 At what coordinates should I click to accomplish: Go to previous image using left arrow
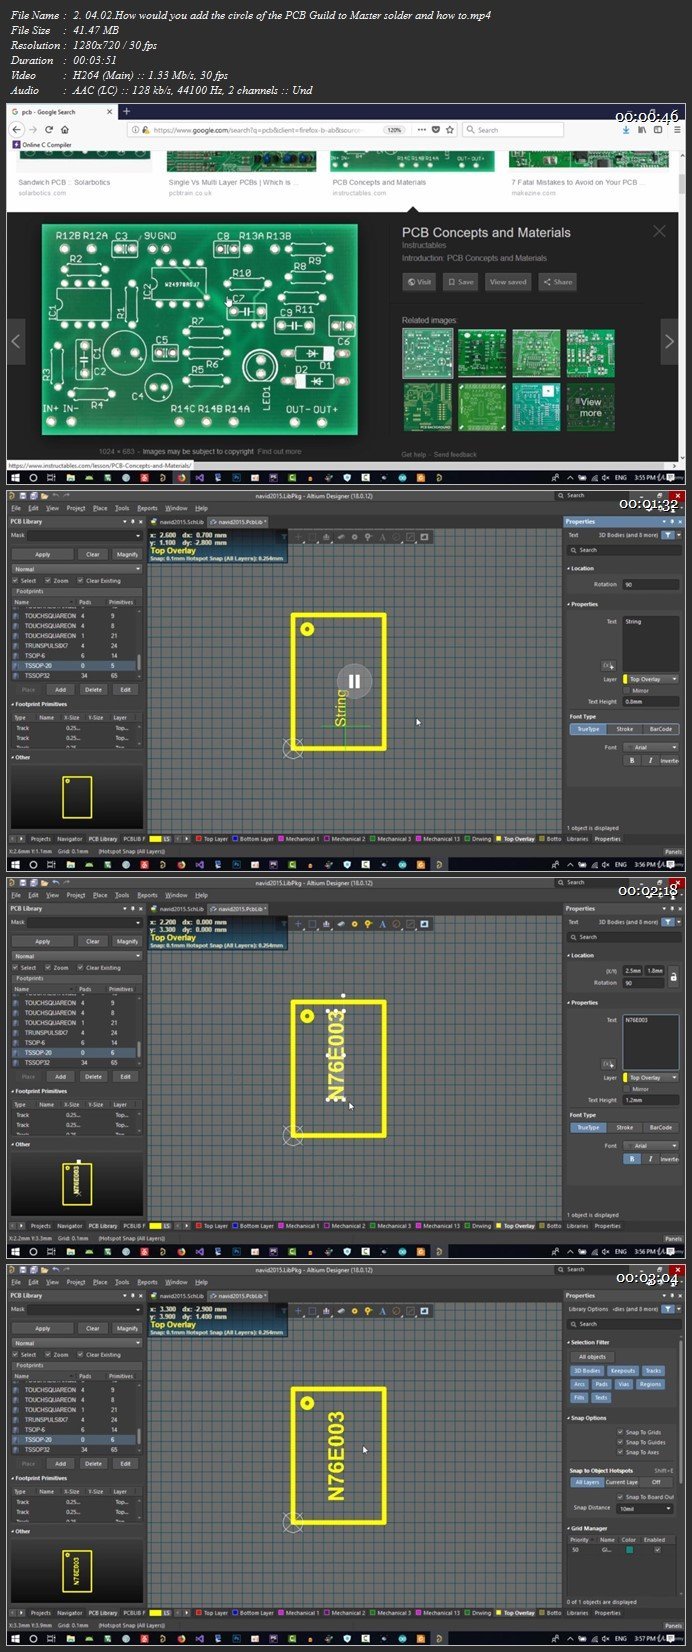pos(16,341)
